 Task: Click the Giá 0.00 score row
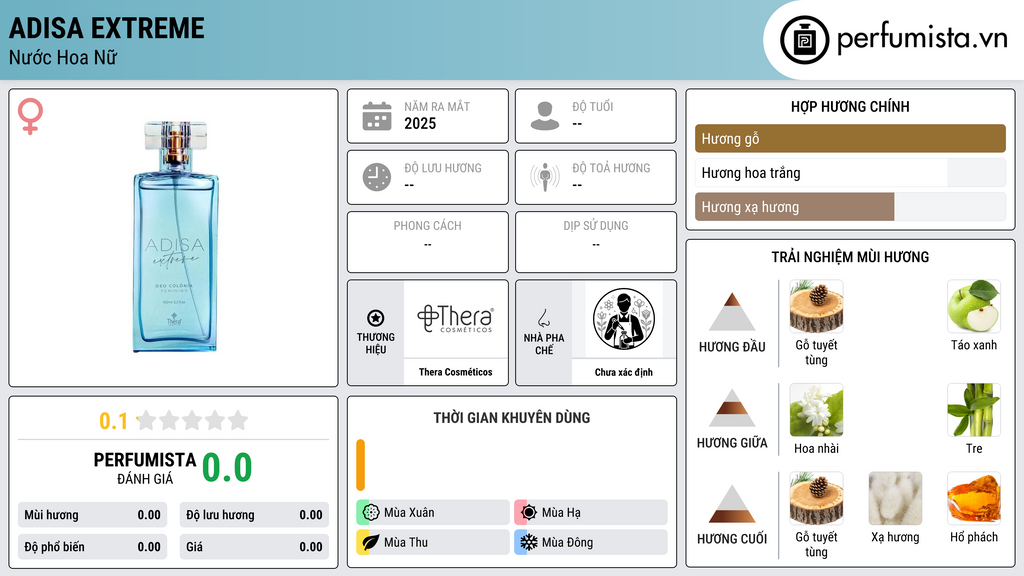[x=254, y=547]
